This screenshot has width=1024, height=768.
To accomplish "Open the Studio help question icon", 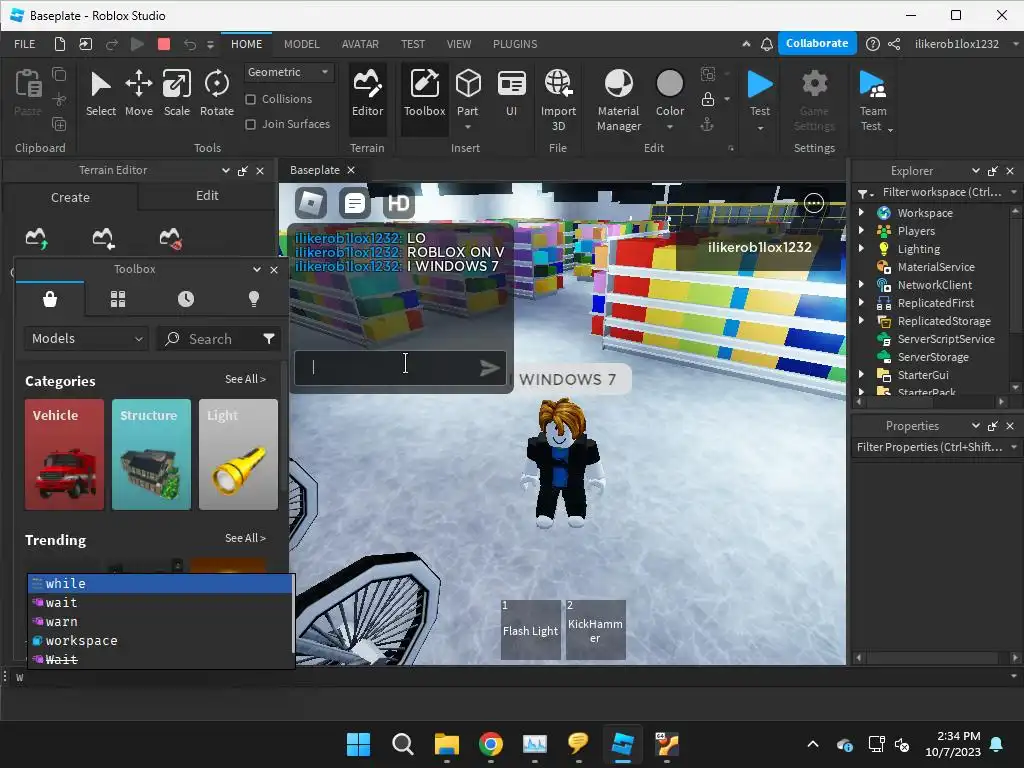I will (872, 44).
